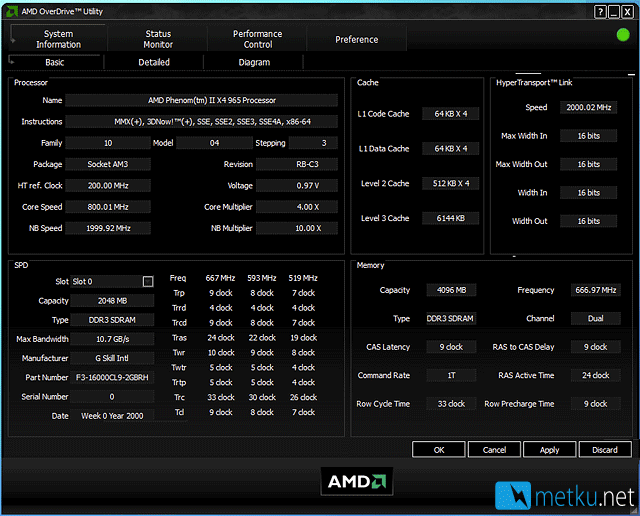Screen dimensions: 640x516
Task: Click the processor name field
Action: 202,100
